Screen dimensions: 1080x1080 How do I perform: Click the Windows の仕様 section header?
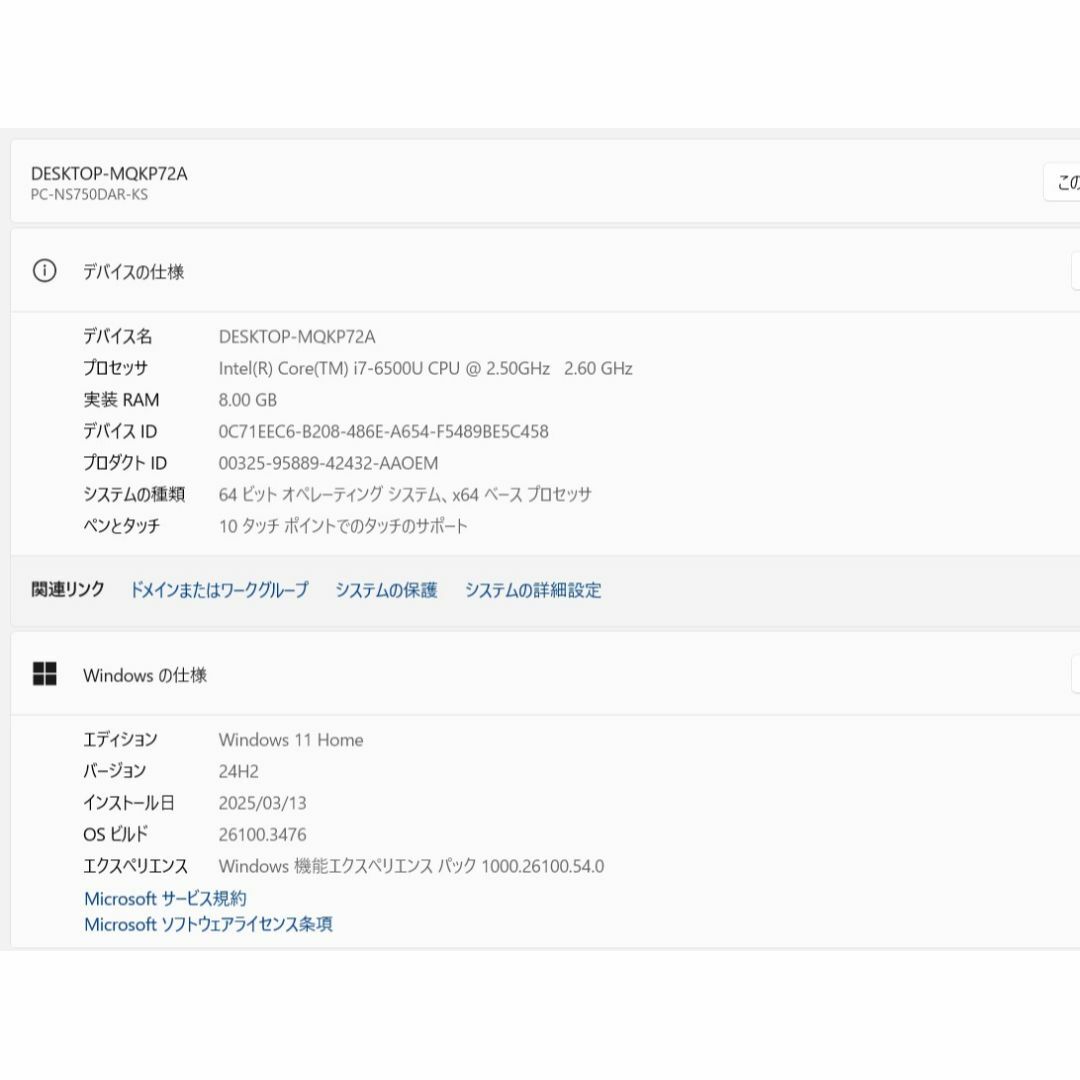coord(546,674)
